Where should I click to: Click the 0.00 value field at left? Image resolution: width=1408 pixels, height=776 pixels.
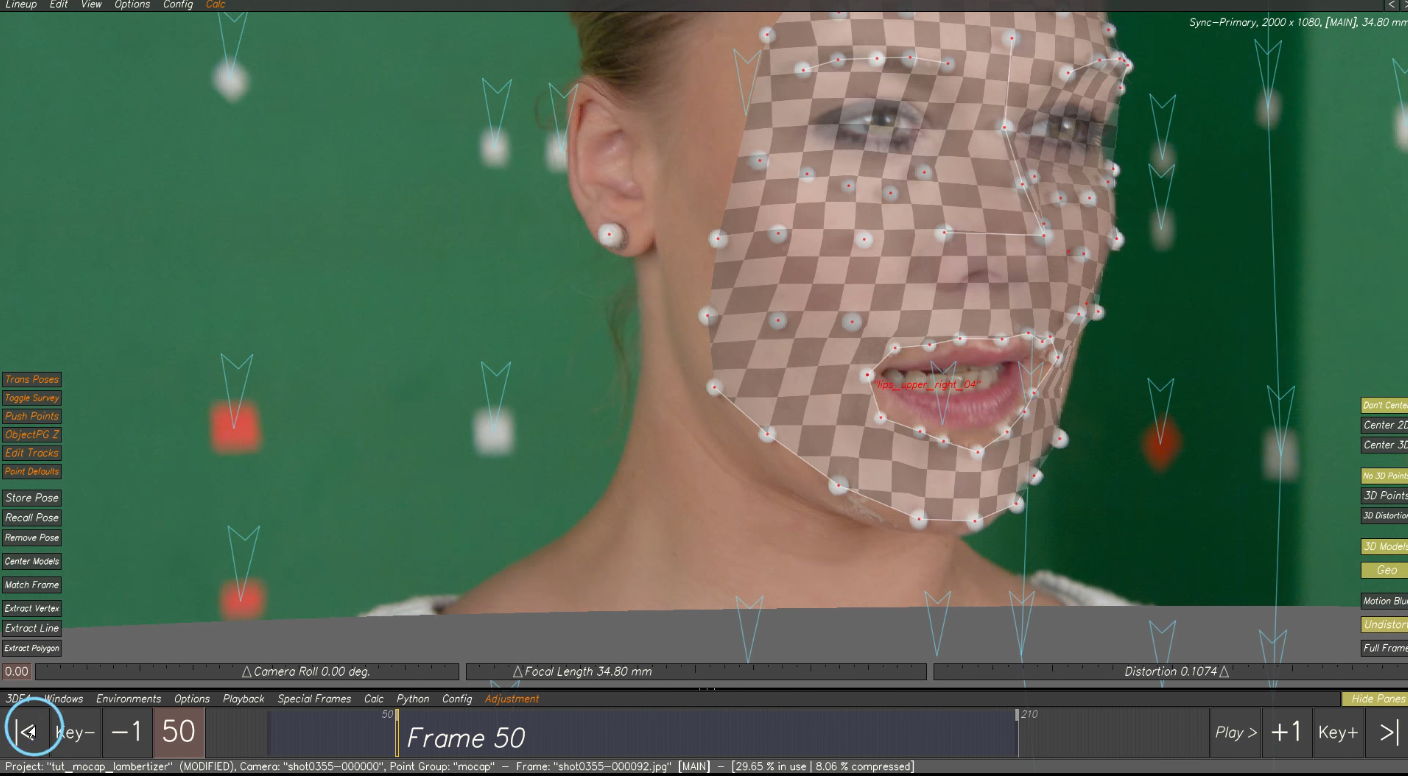(16, 672)
